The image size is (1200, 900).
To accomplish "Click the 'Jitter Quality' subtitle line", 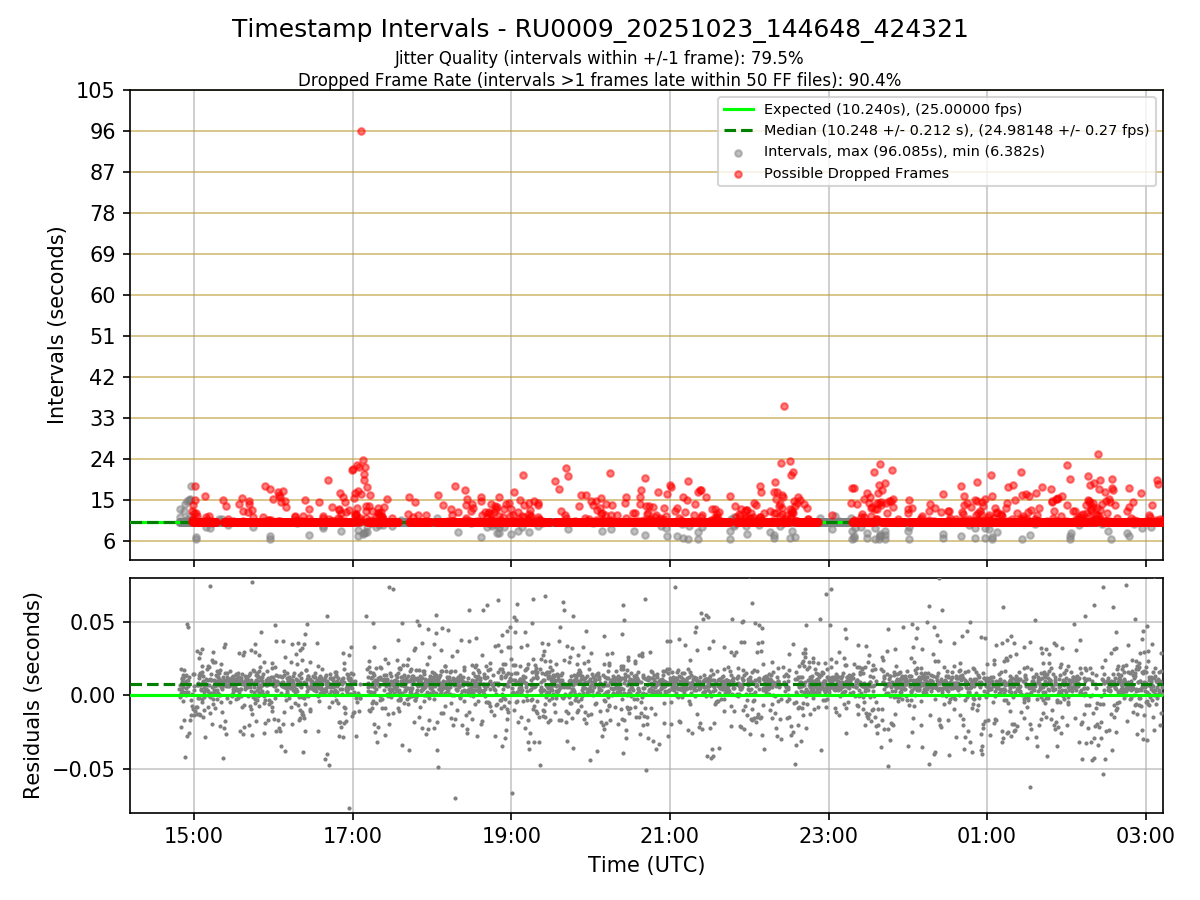I will (599, 58).
